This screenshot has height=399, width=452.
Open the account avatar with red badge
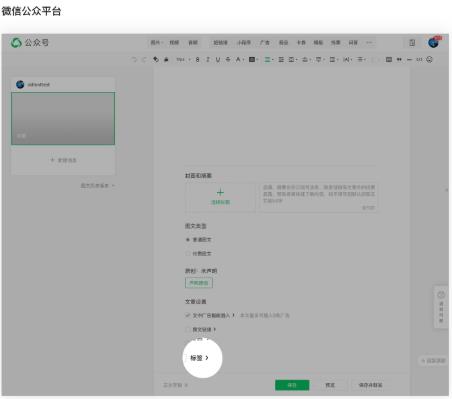pos(434,42)
